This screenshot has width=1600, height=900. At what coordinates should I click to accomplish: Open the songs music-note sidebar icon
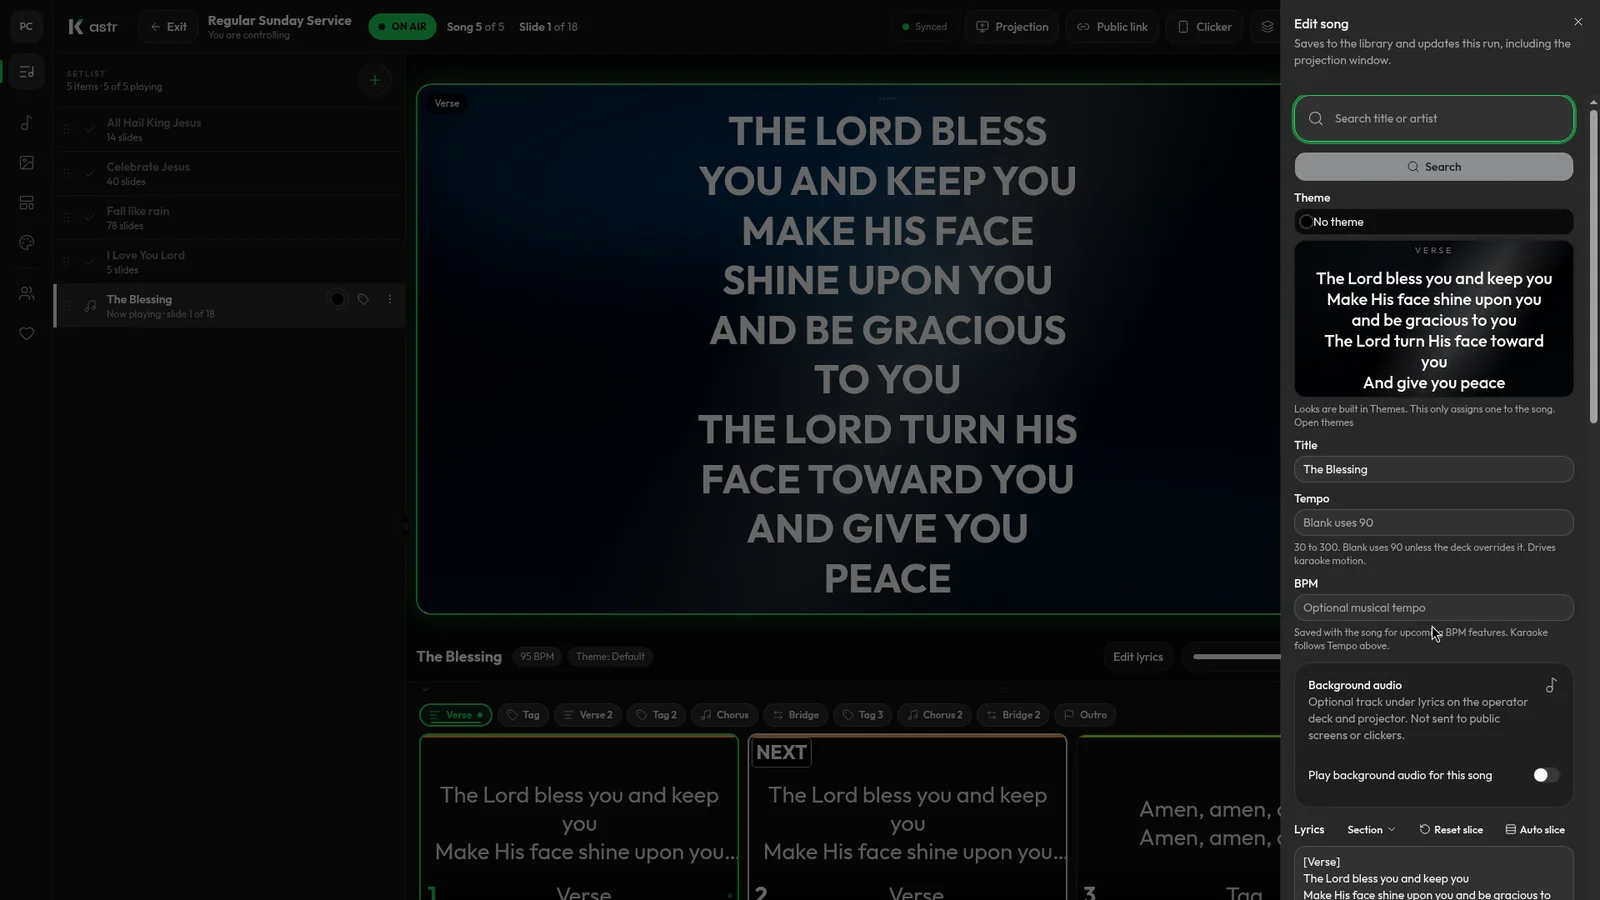[27, 123]
